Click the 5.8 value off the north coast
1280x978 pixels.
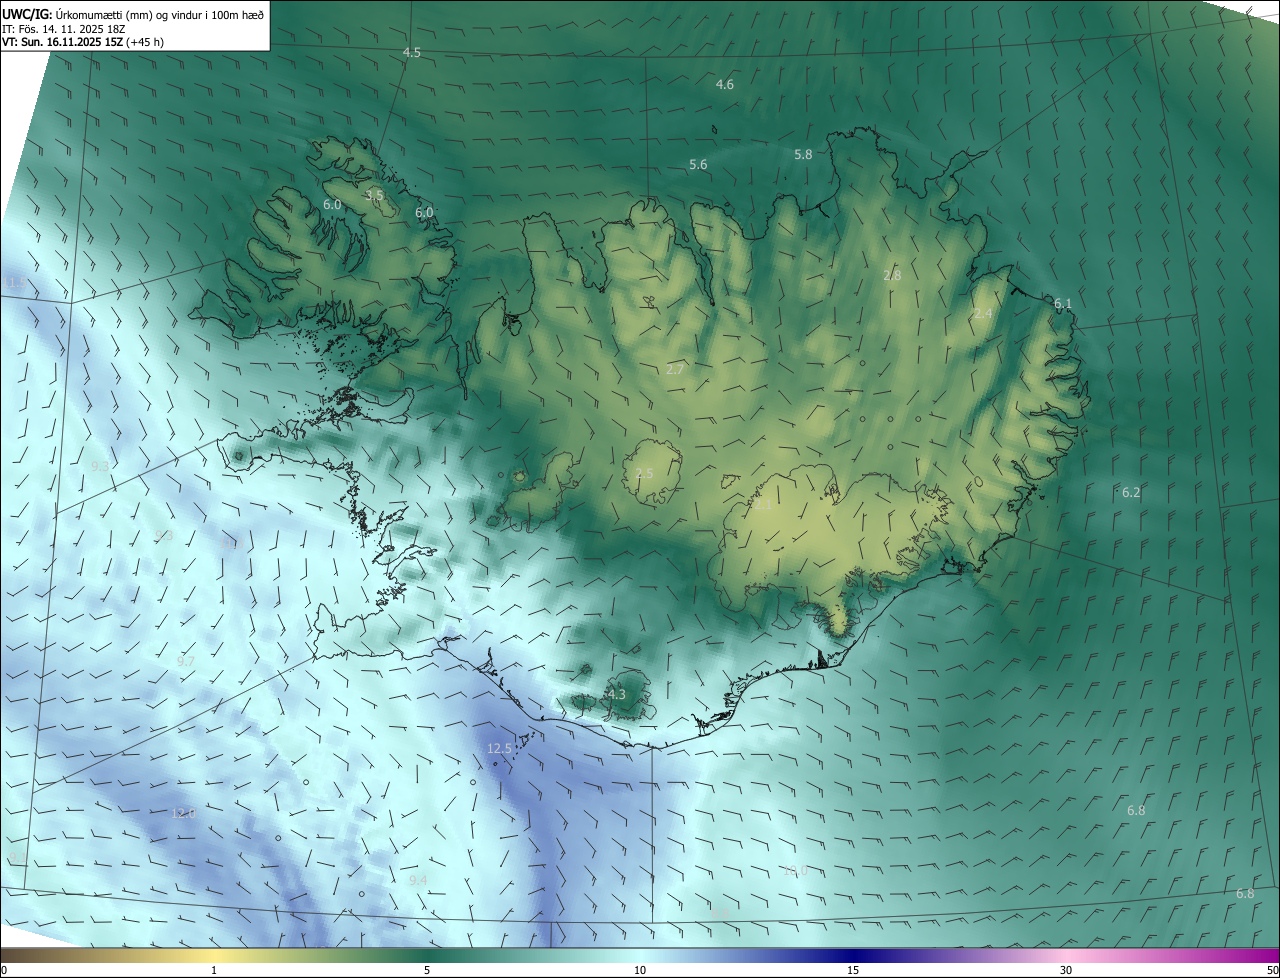click(x=803, y=154)
